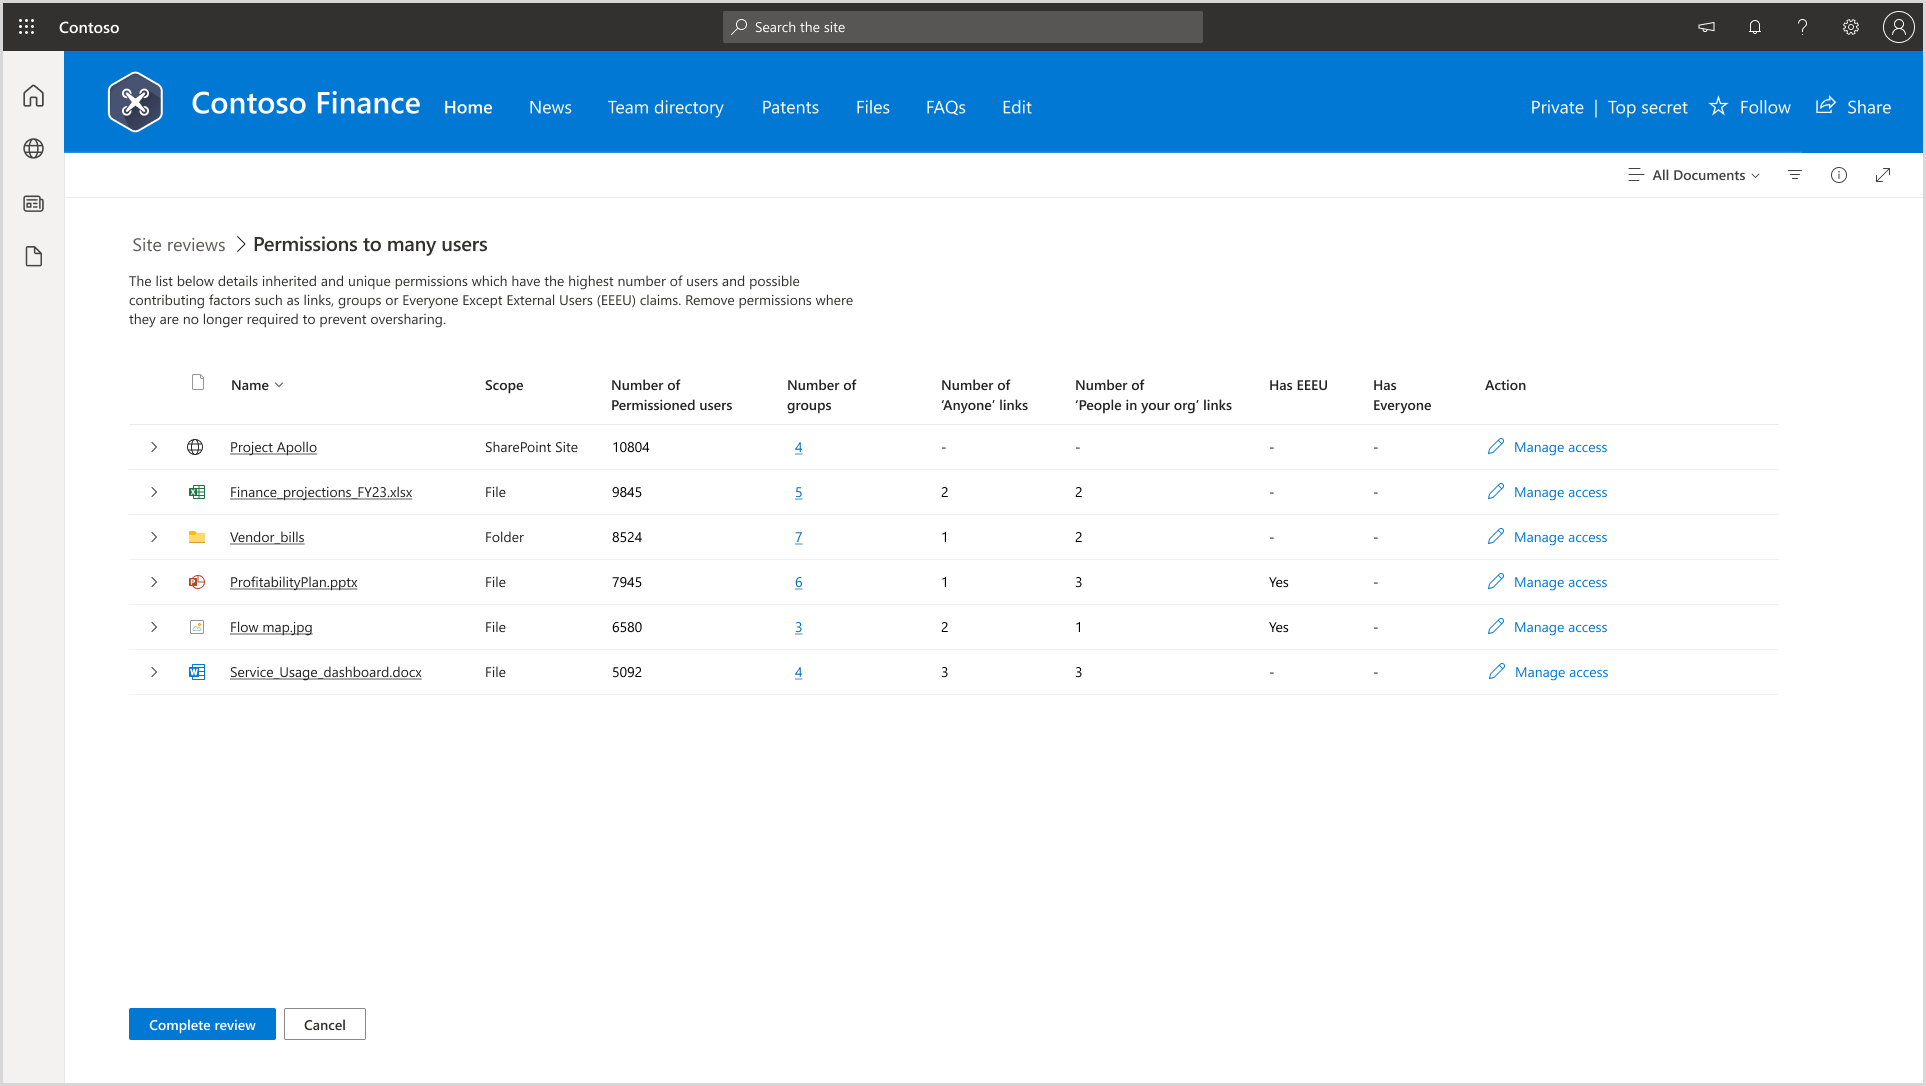
Task: Click the megaphone icon in top bar
Action: point(1706,27)
